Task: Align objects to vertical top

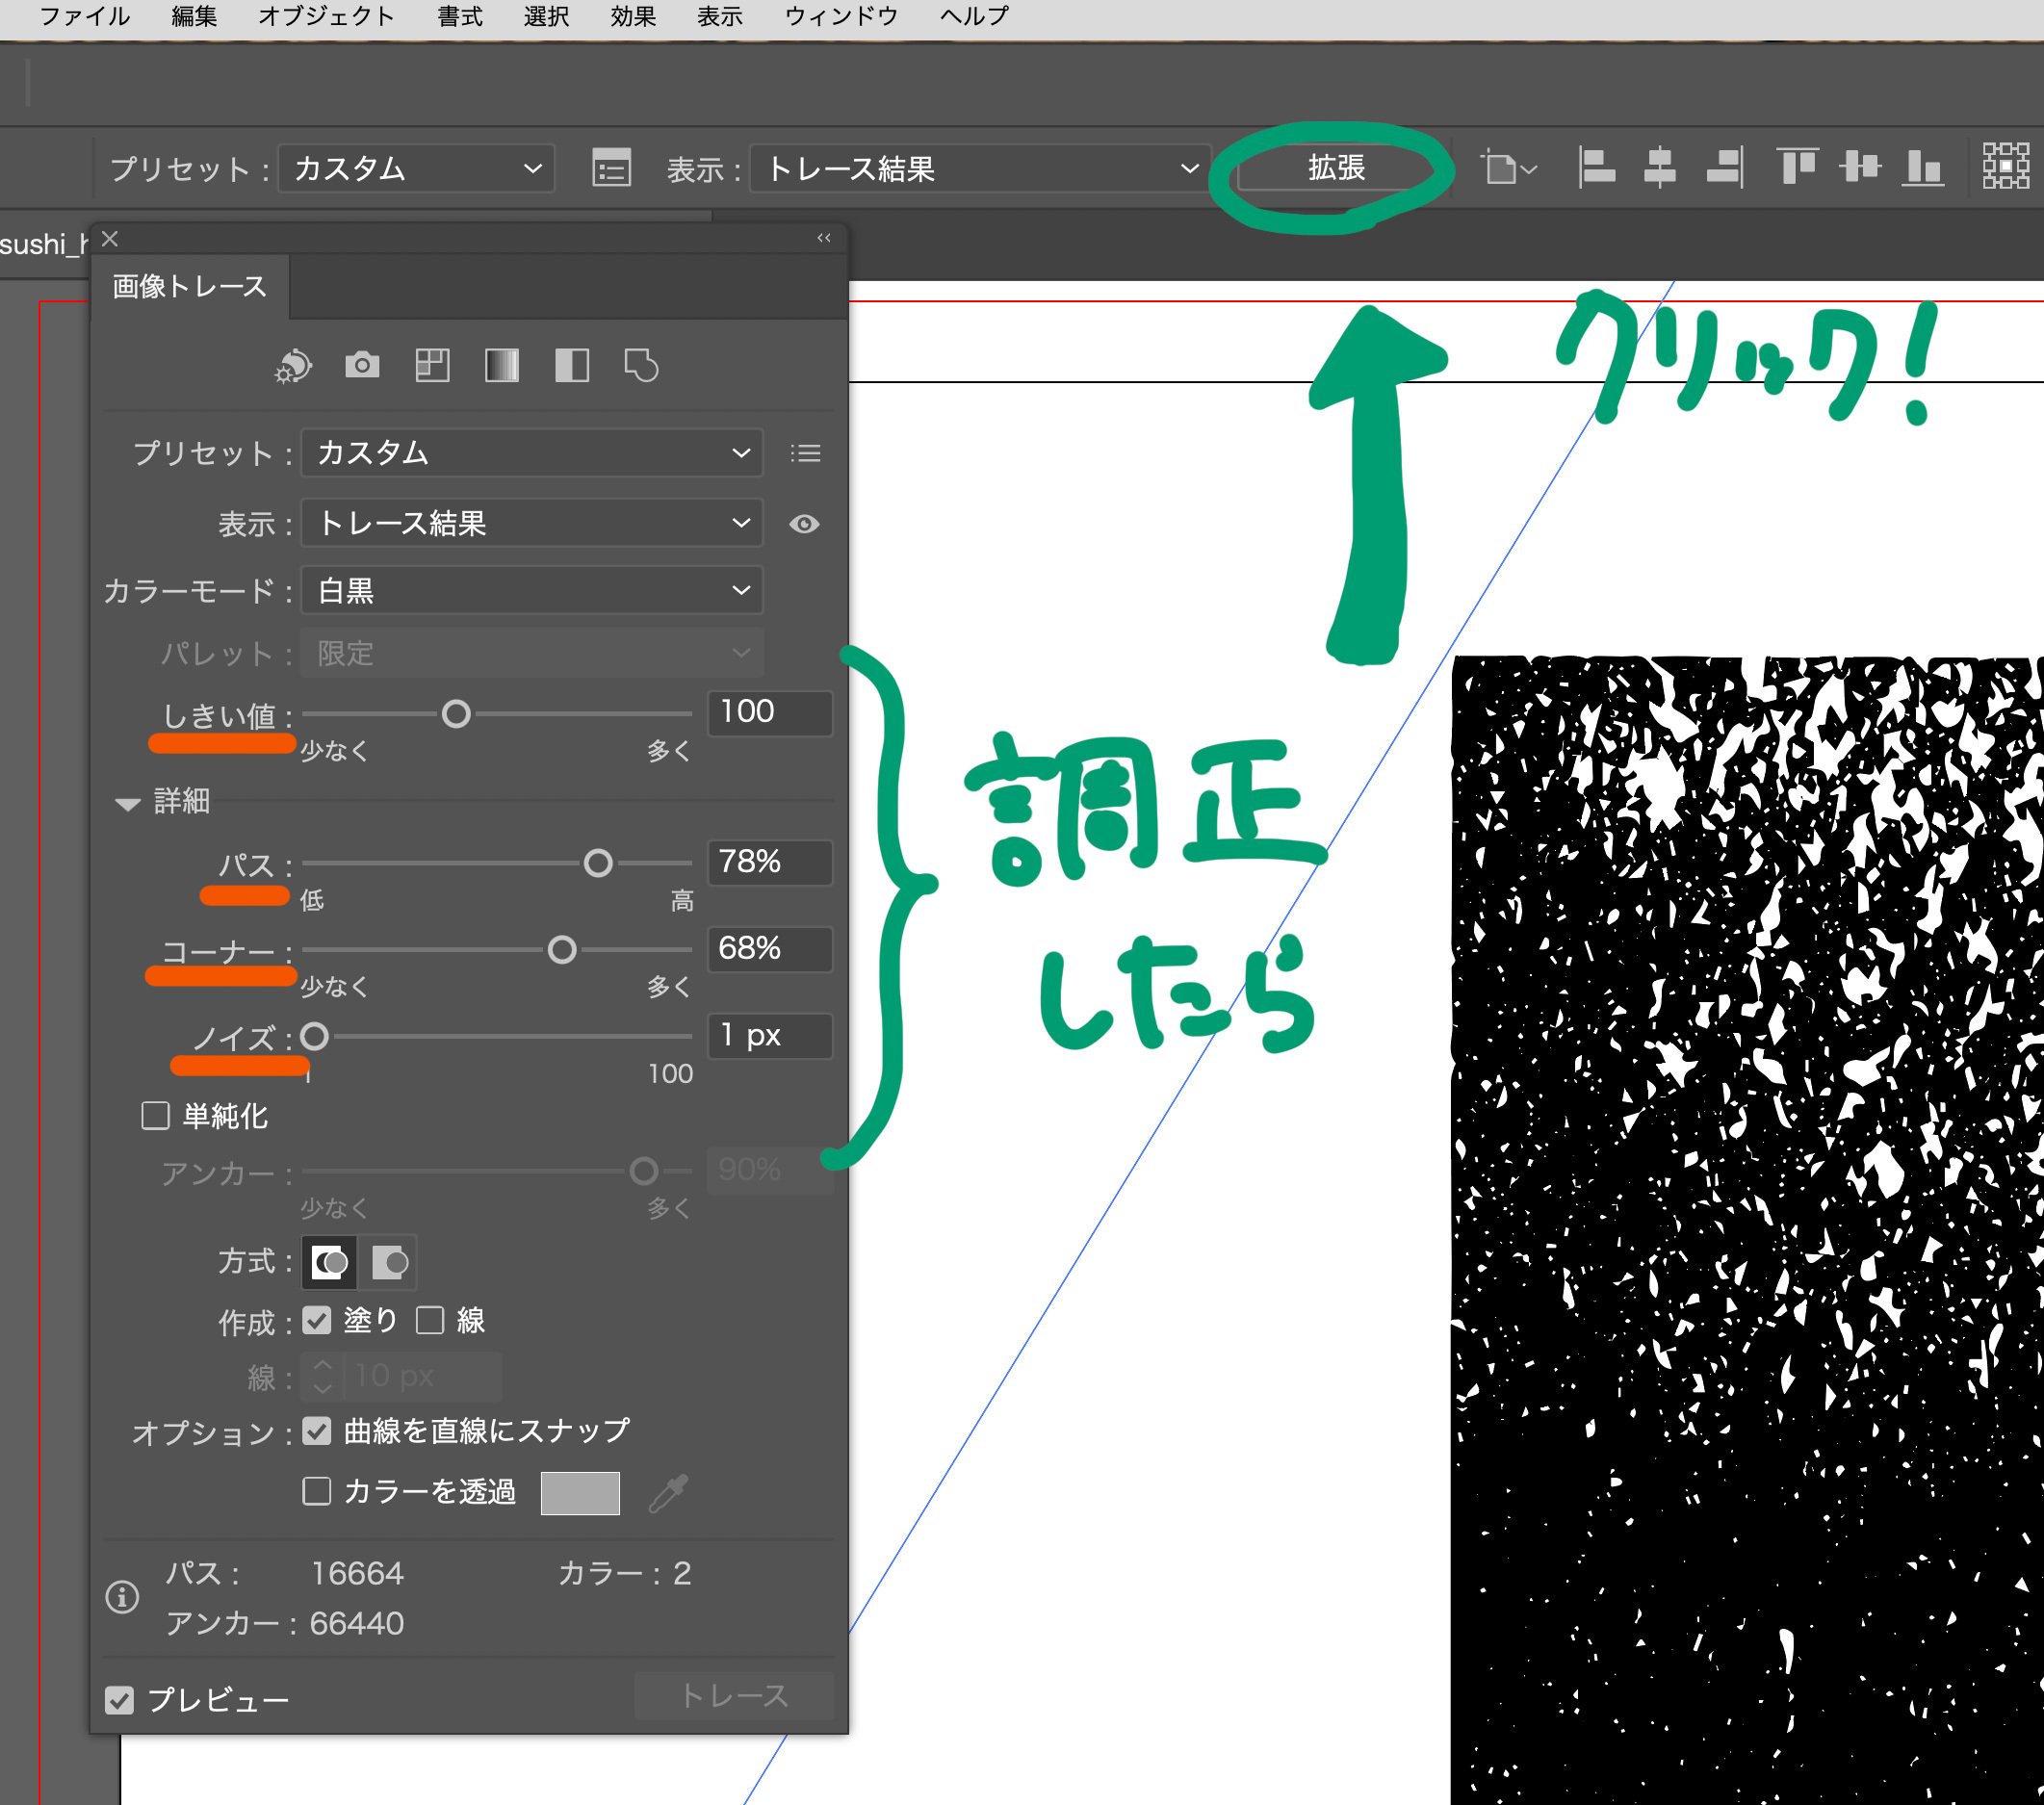Action: [1797, 167]
